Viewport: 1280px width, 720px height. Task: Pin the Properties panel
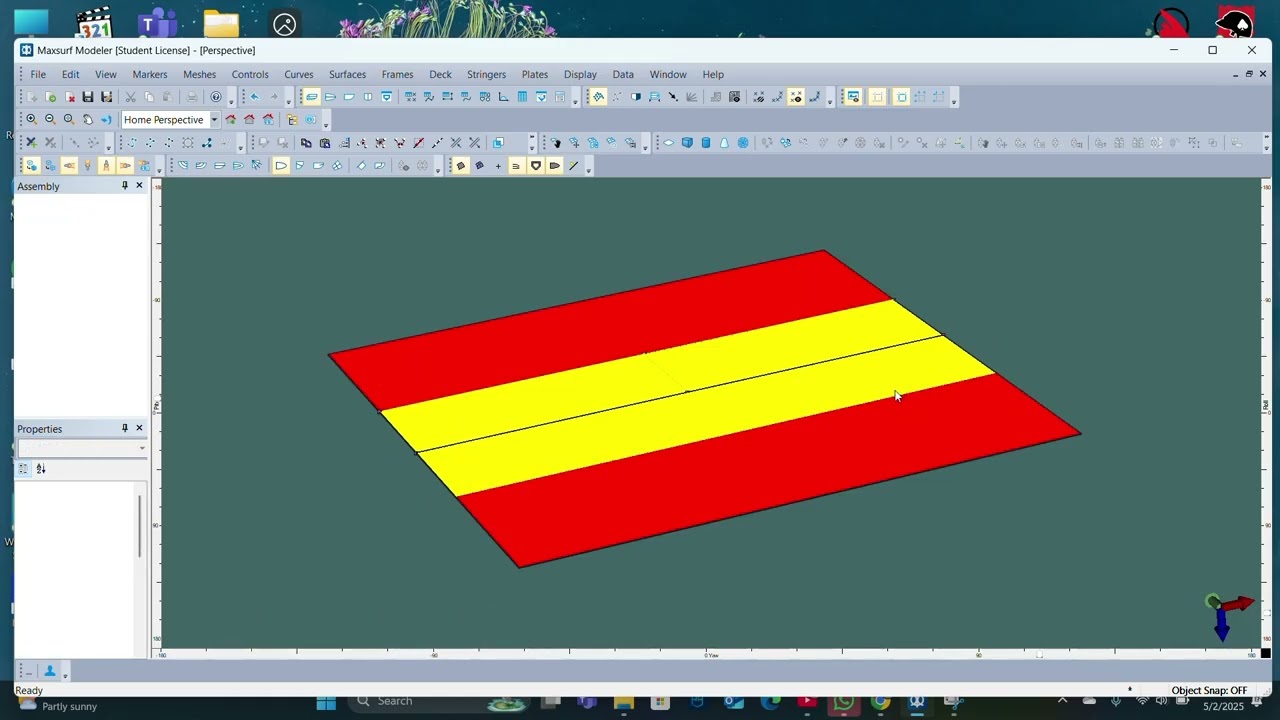[125, 428]
